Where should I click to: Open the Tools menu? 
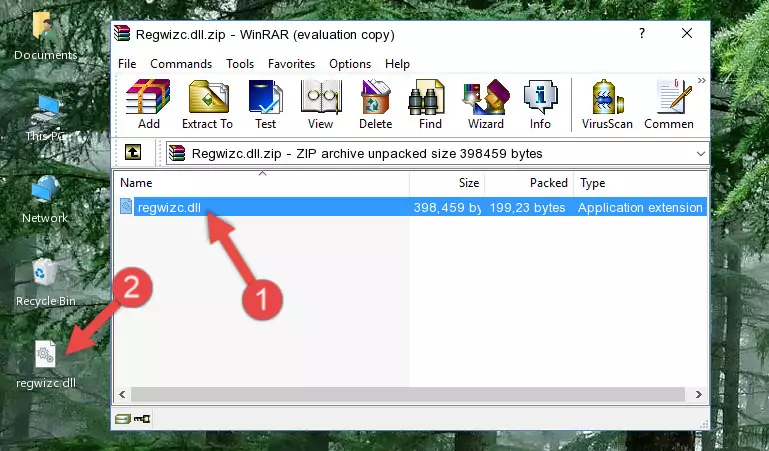tap(240, 64)
